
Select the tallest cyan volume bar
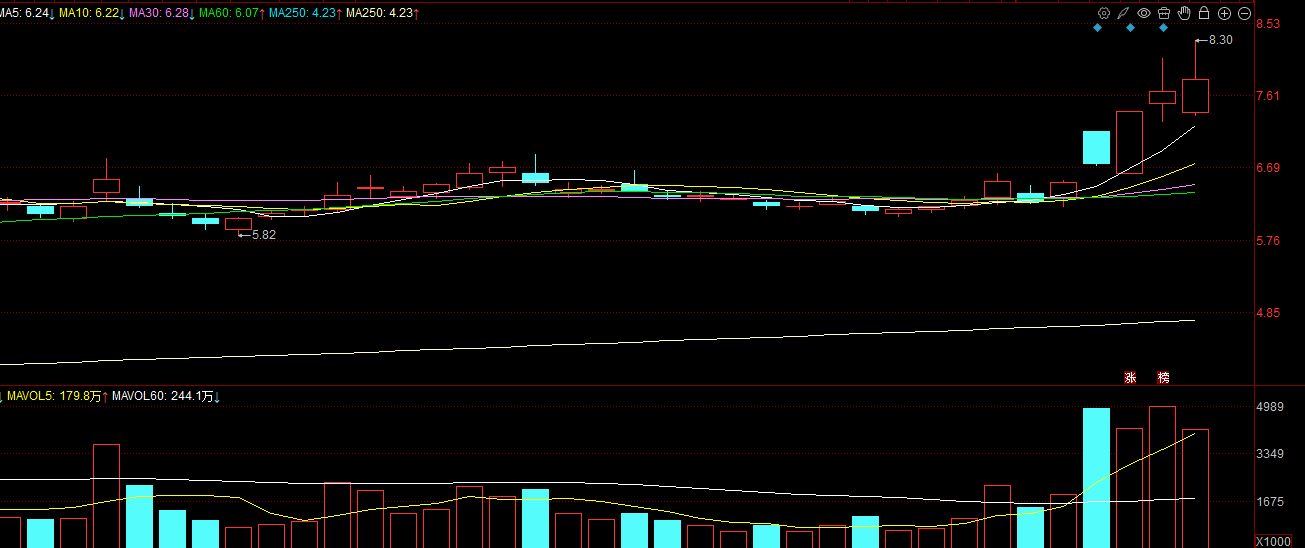[1096, 477]
